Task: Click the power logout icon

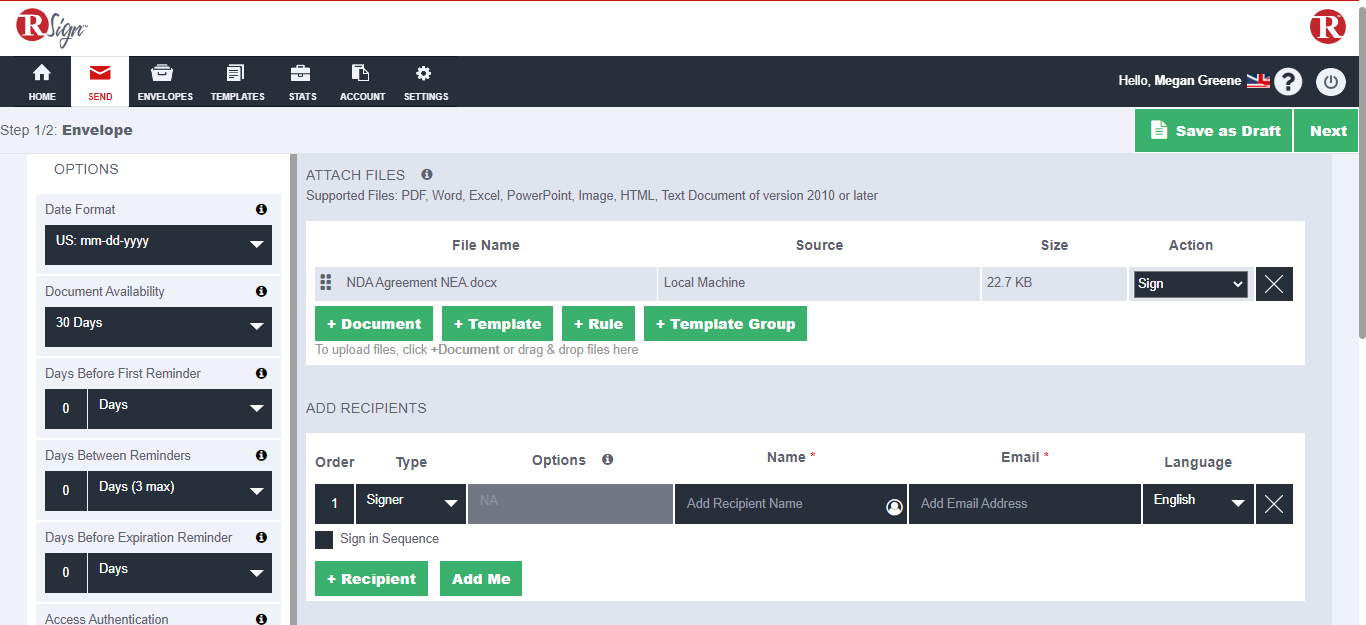Action: click(x=1330, y=82)
